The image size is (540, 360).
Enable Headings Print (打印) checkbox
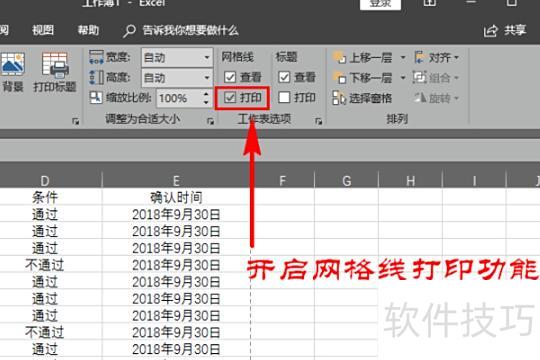[x=284, y=97]
